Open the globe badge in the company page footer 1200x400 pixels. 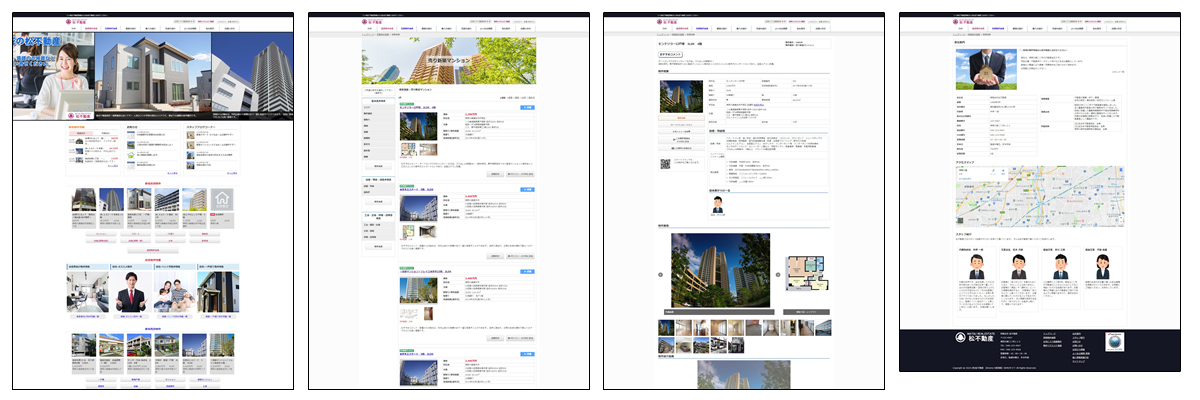click(1117, 342)
